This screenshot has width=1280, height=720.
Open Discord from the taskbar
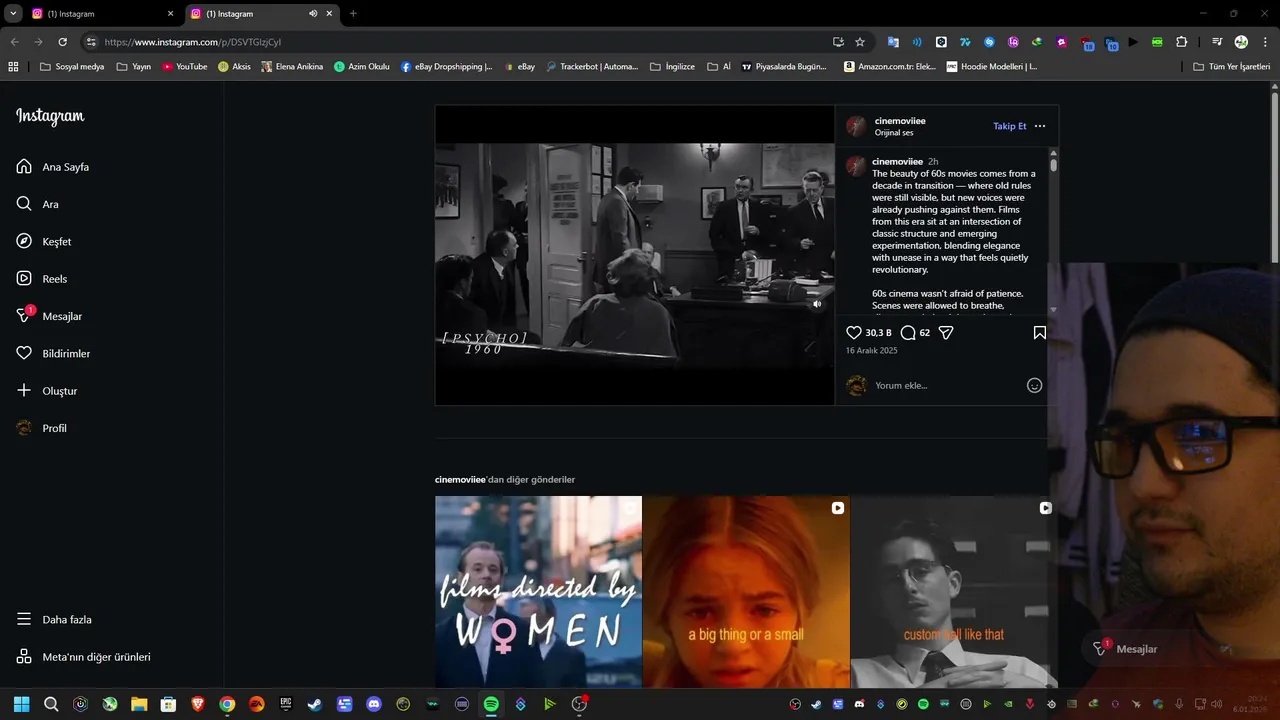[x=374, y=704]
